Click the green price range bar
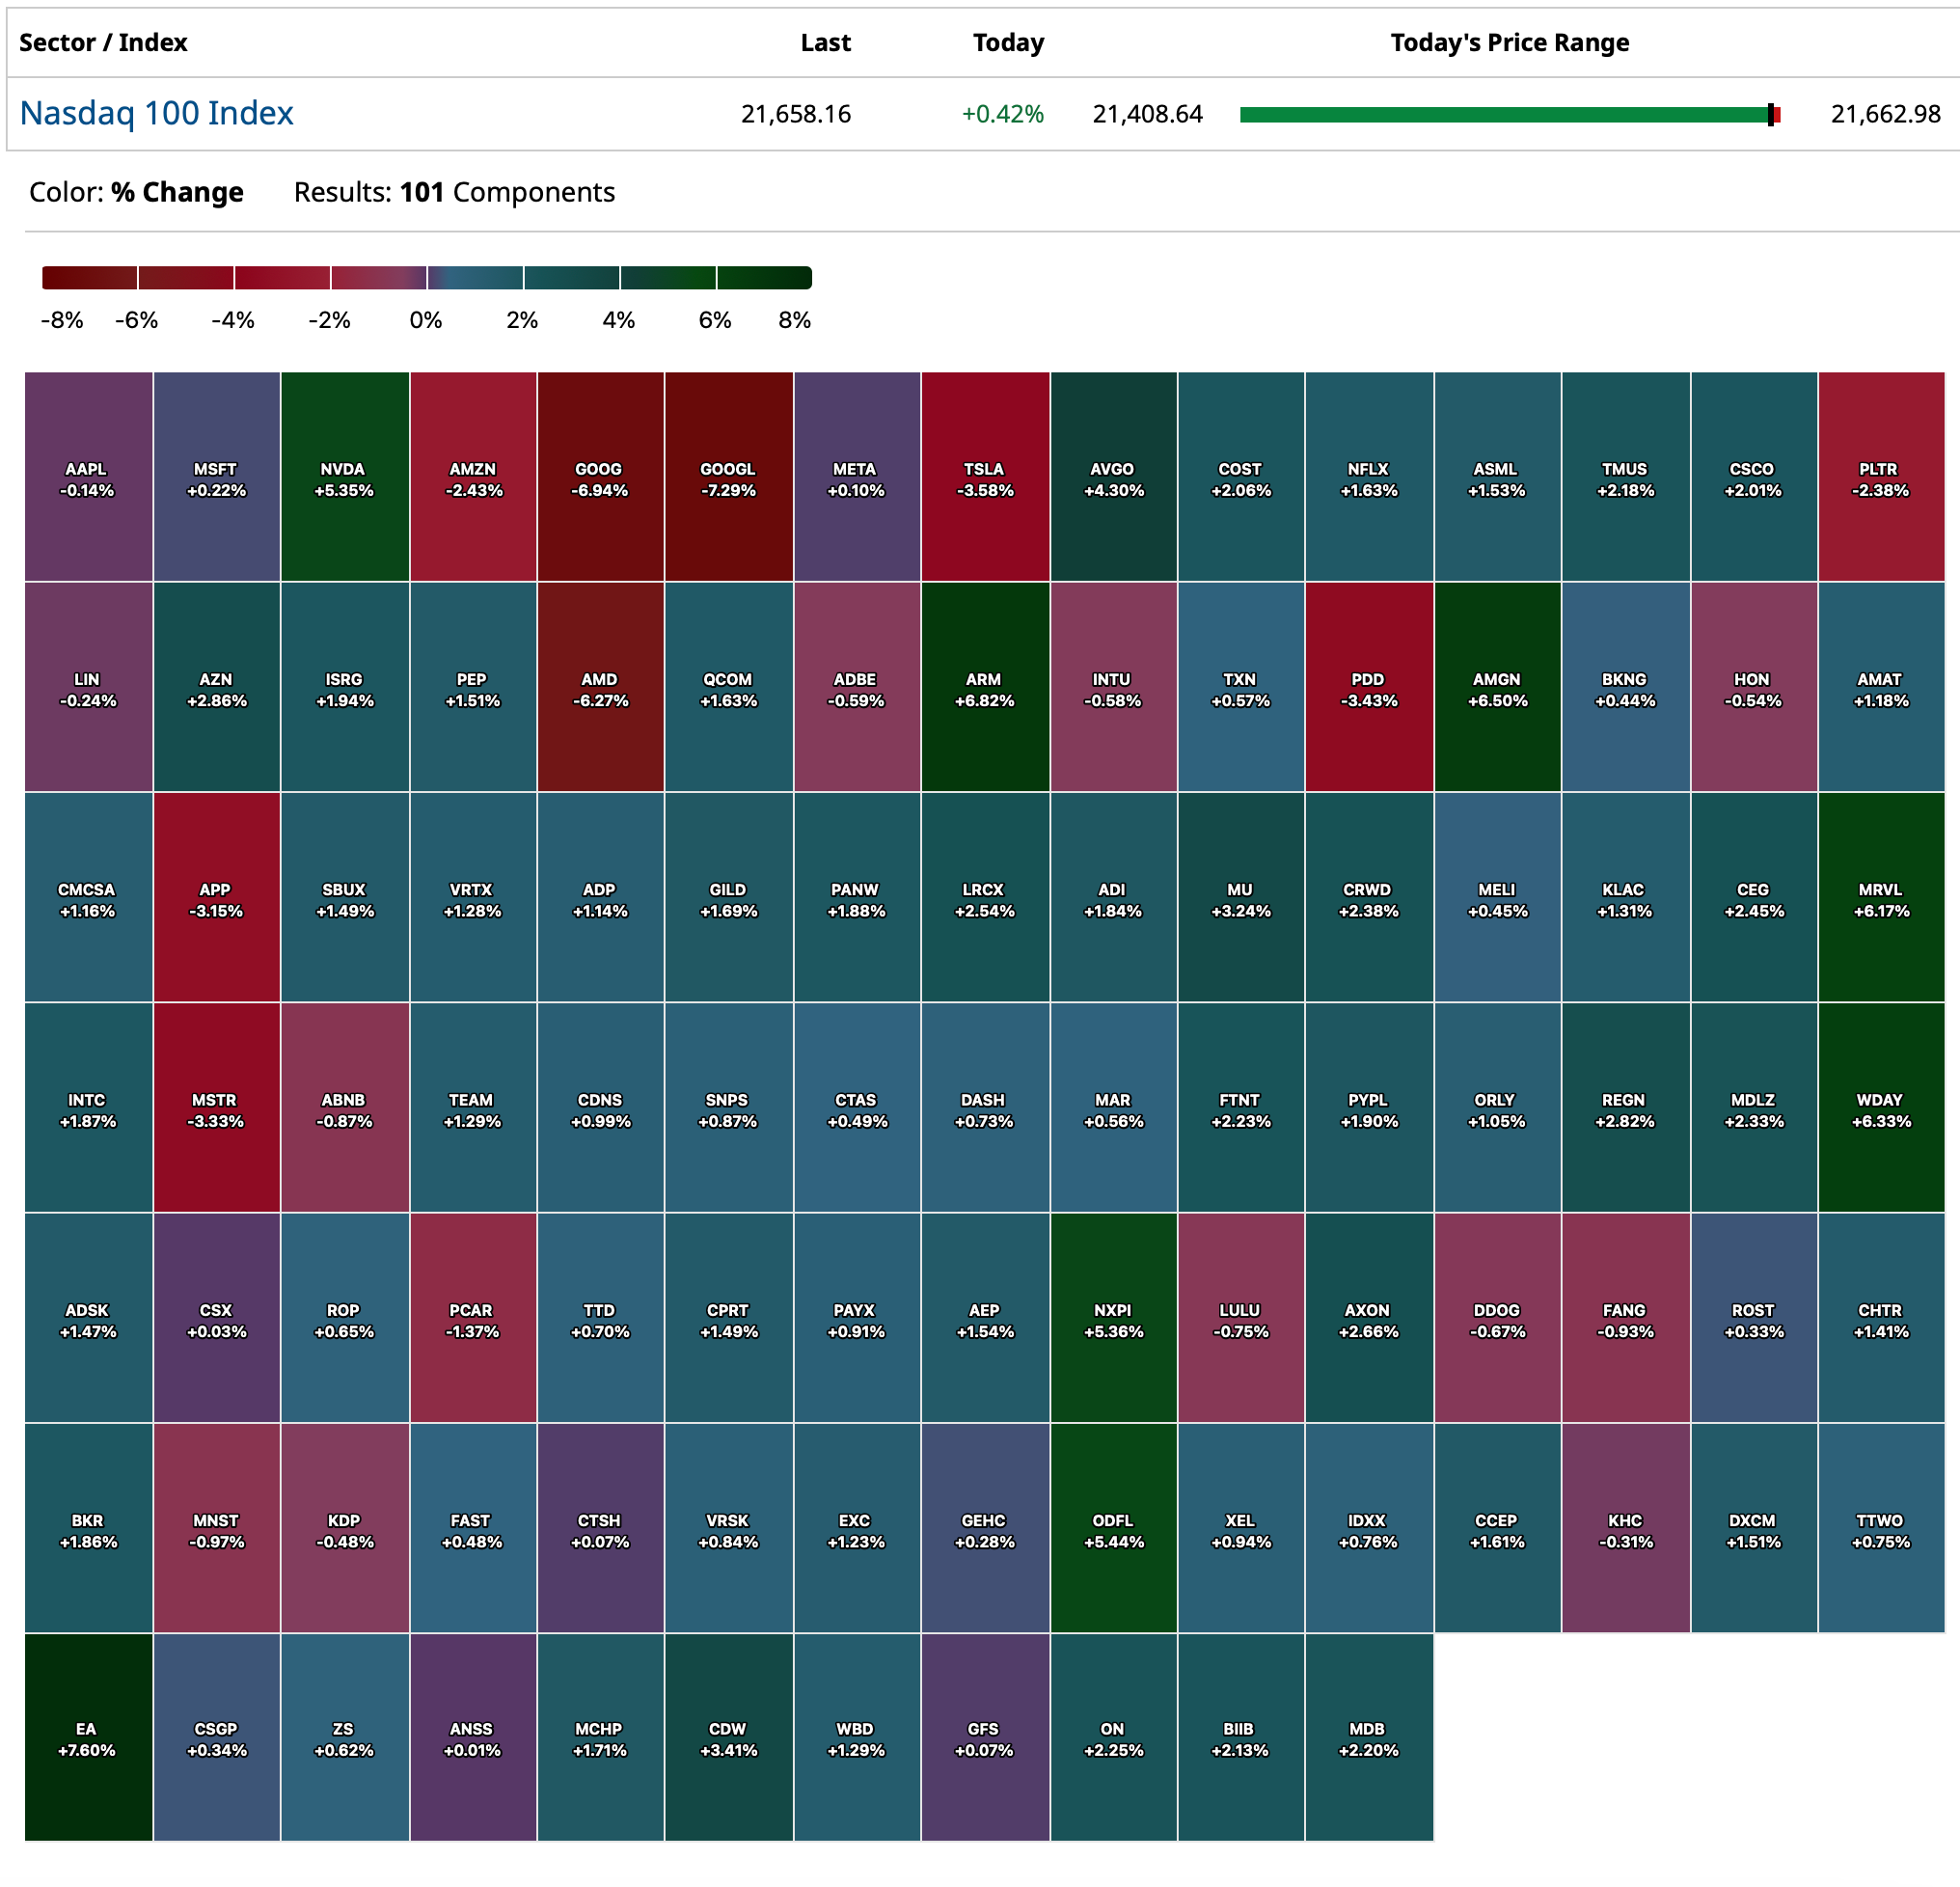 [x=1500, y=115]
